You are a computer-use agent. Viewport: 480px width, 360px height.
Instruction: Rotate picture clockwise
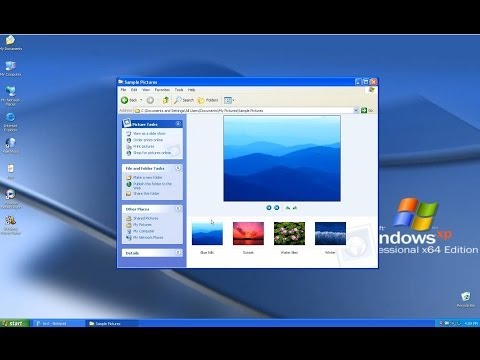288,208
